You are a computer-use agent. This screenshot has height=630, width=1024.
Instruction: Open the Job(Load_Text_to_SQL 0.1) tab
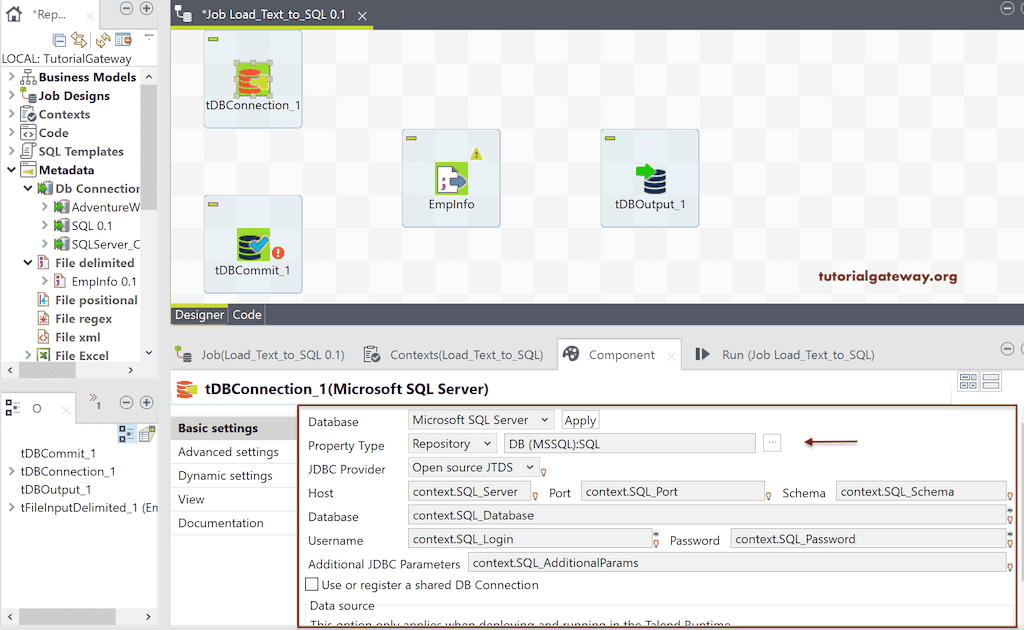click(261, 354)
